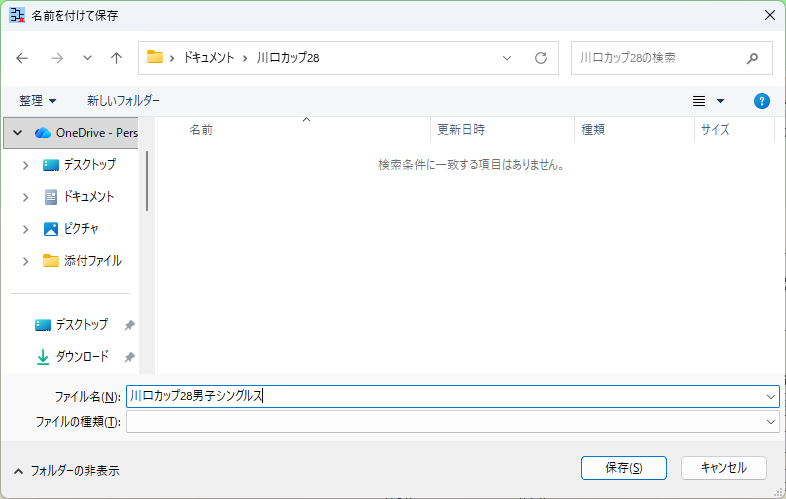The height and width of the screenshot is (499, 786).
Task: Select ピクチャ folder in the sidebar
Action: 81,229
